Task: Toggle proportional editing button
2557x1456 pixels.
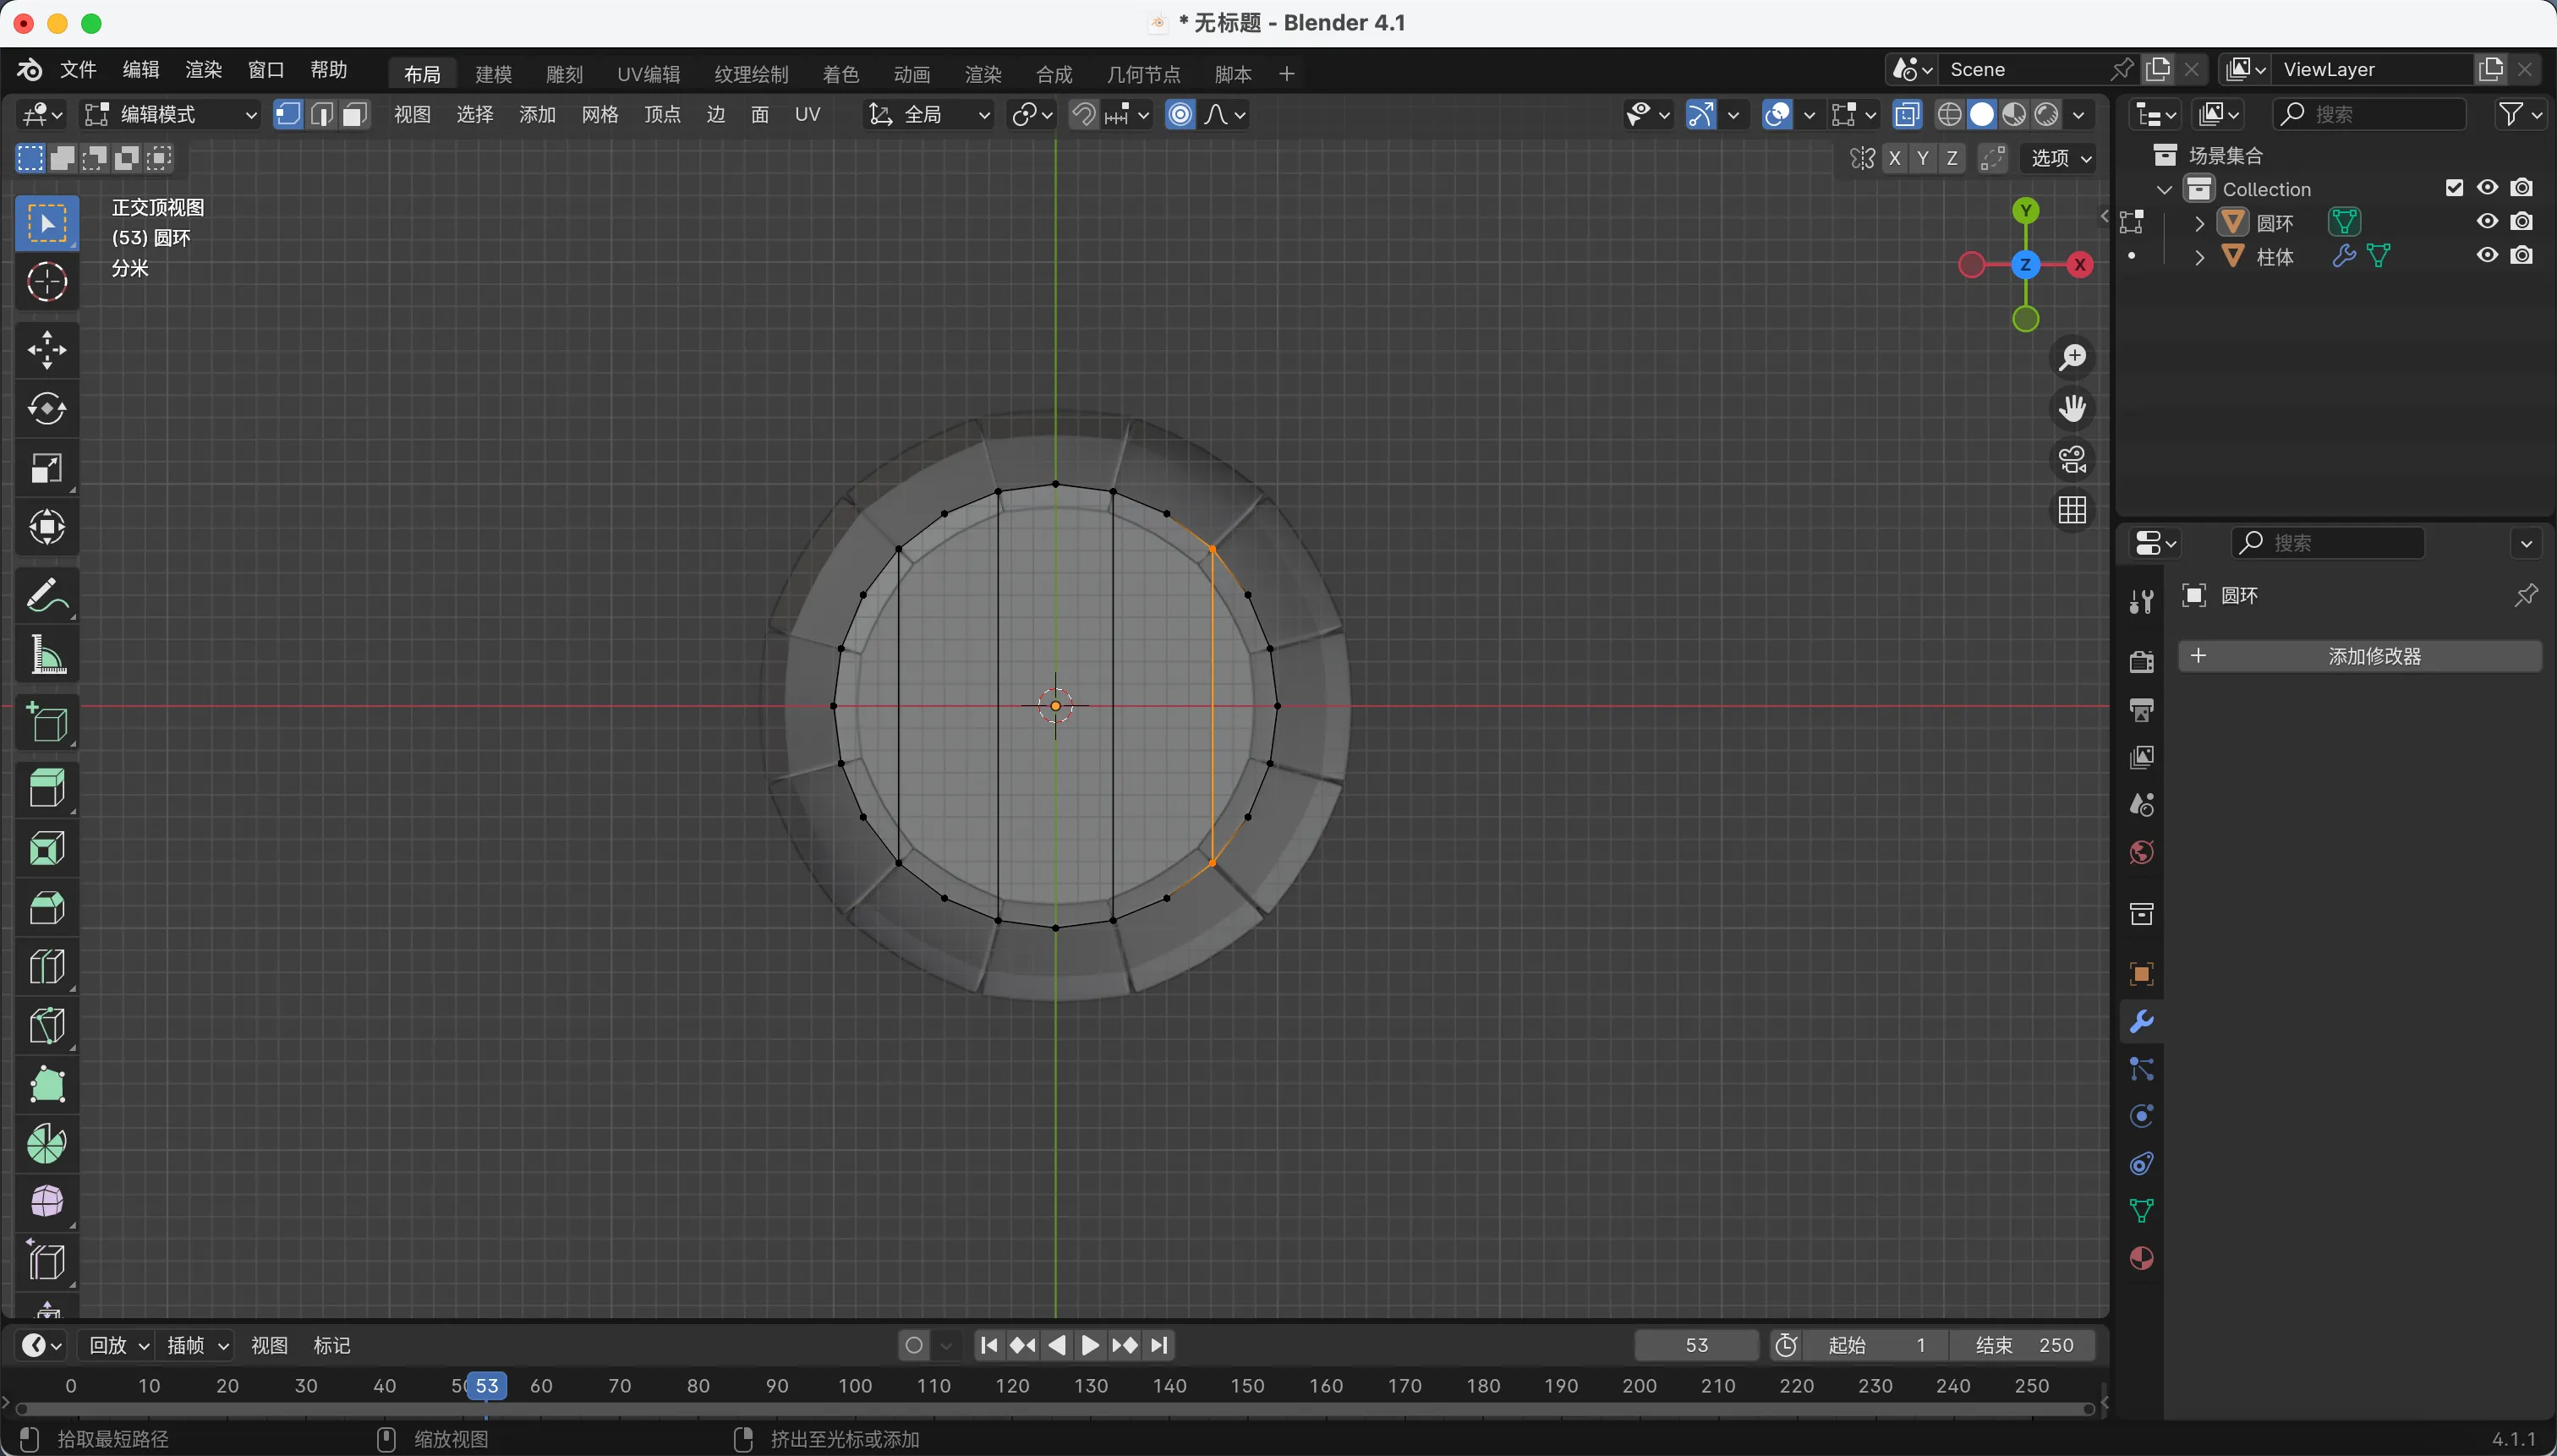Action: click(1180, 115)
